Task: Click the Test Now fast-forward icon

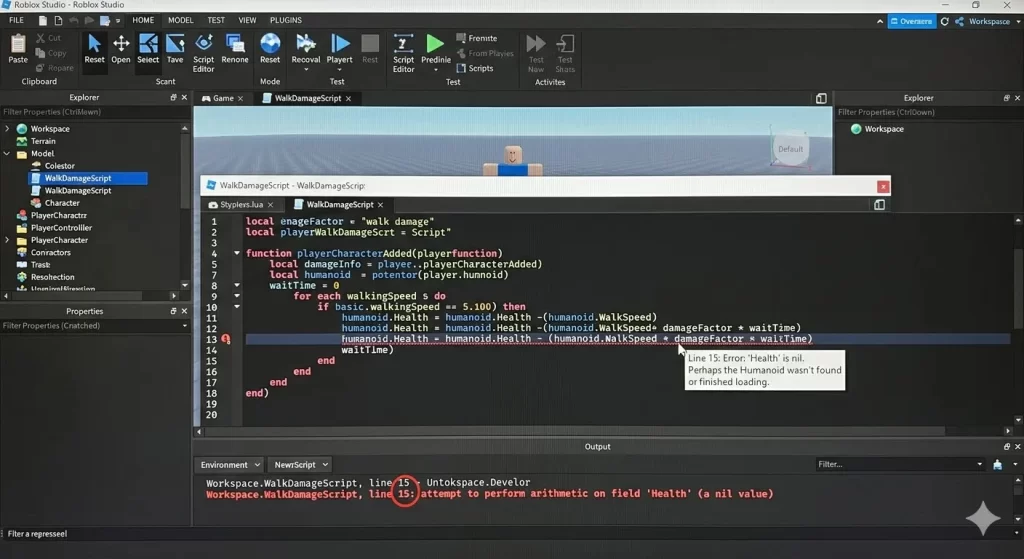Action: (536, 43)
